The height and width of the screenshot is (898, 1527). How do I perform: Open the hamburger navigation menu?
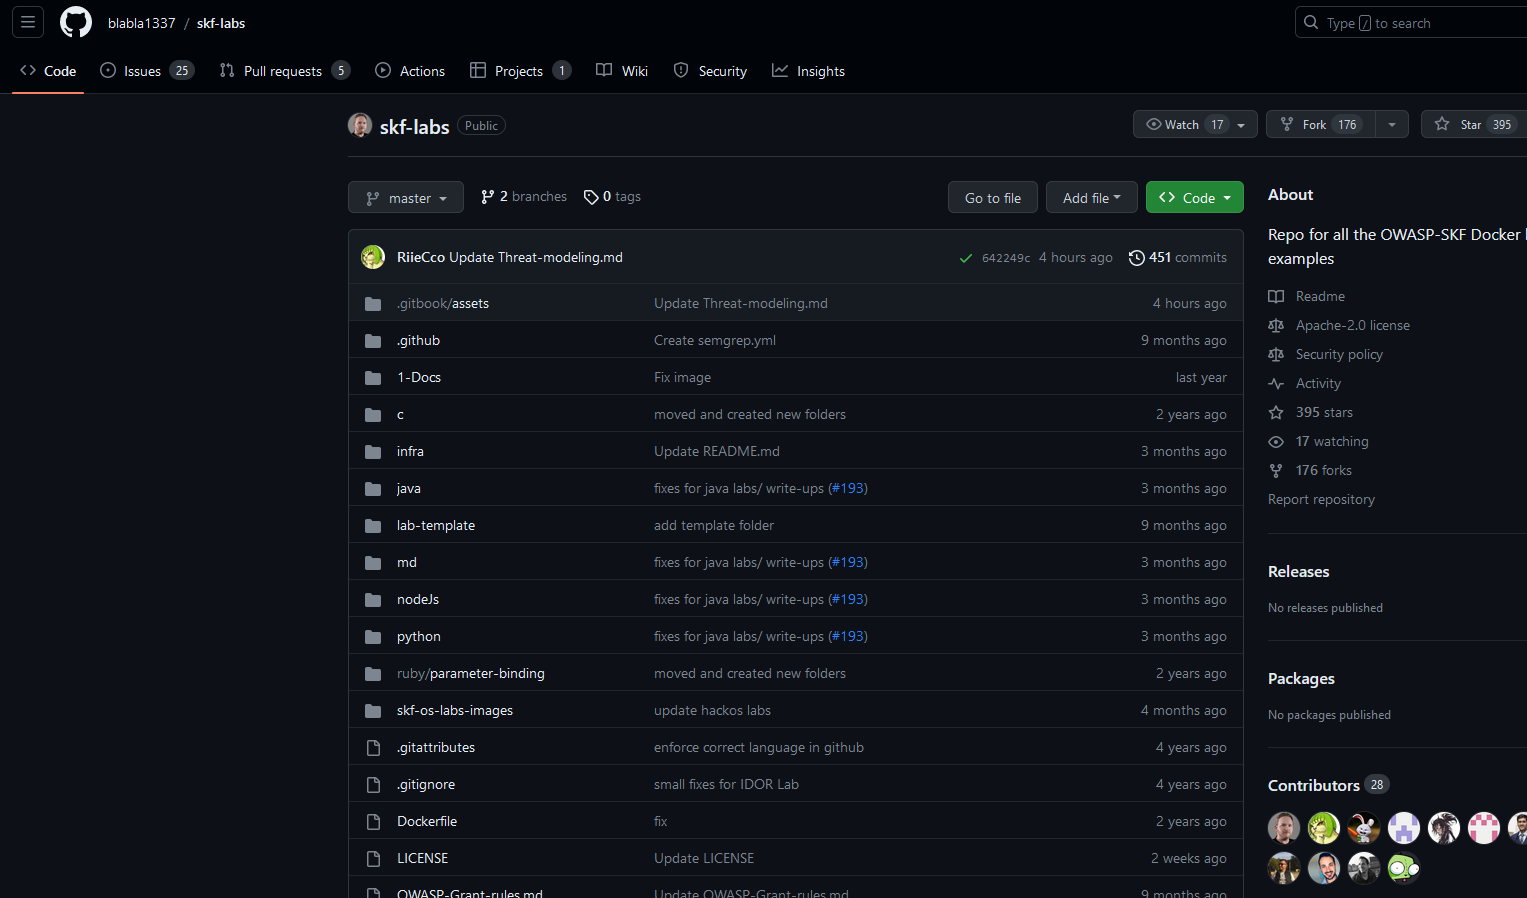pos(28,22)
